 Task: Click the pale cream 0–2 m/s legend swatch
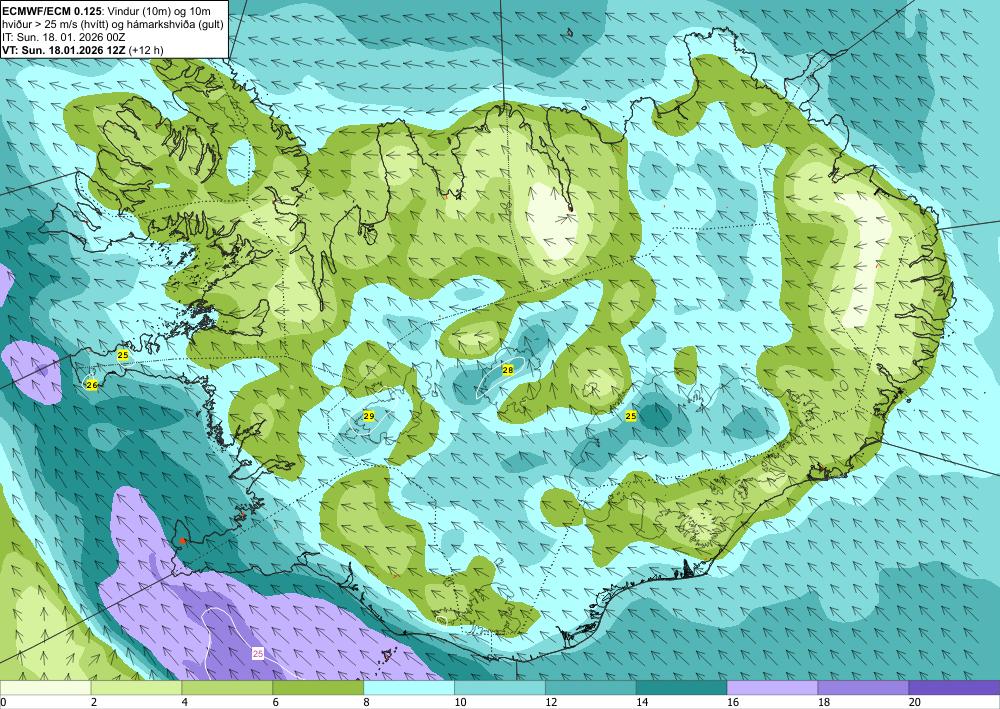tap(45, 688)
